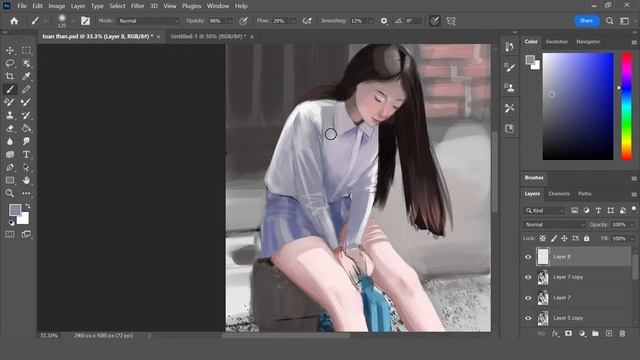Image resolution: width=640 pixels, height=360 pixels.
Task: Open the brush Mode dropdown
Action: (x=149, y=21)
